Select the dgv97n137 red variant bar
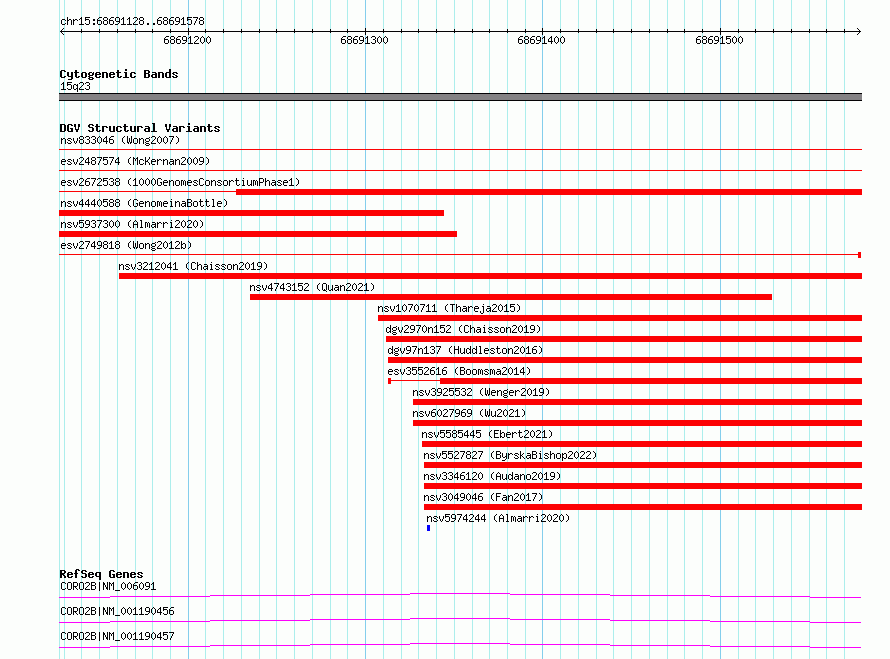The width and height of the screenshot is (890, 659). 625,360
